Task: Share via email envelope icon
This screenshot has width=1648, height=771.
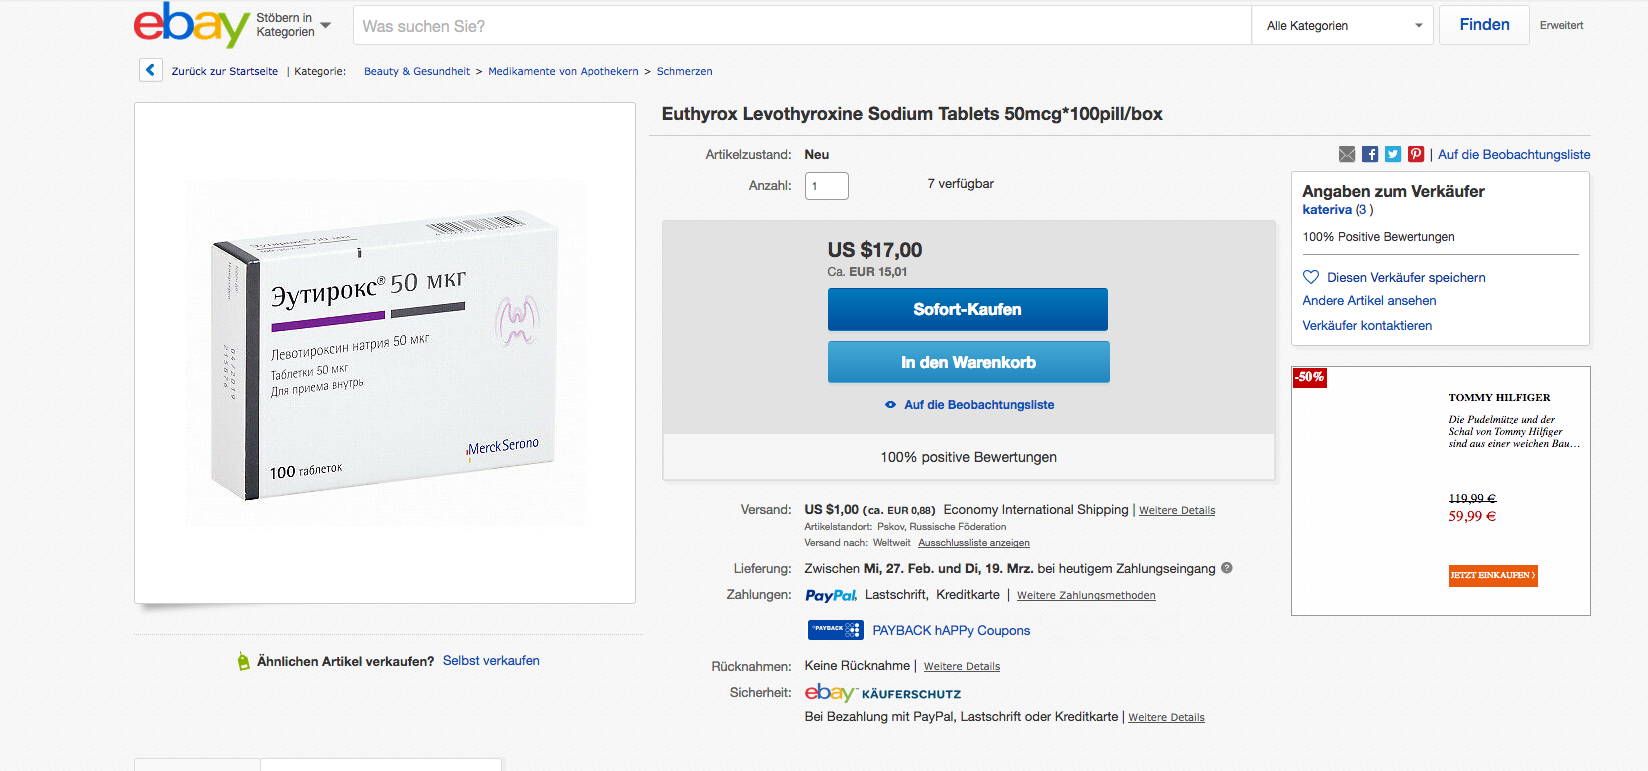Action: [1347, 154]
